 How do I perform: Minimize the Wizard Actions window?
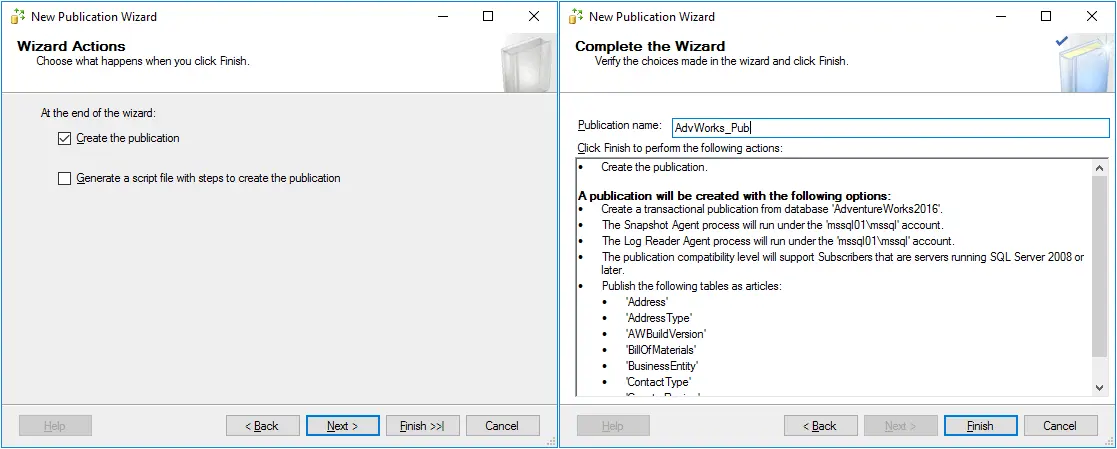click(x=442, y=16)
